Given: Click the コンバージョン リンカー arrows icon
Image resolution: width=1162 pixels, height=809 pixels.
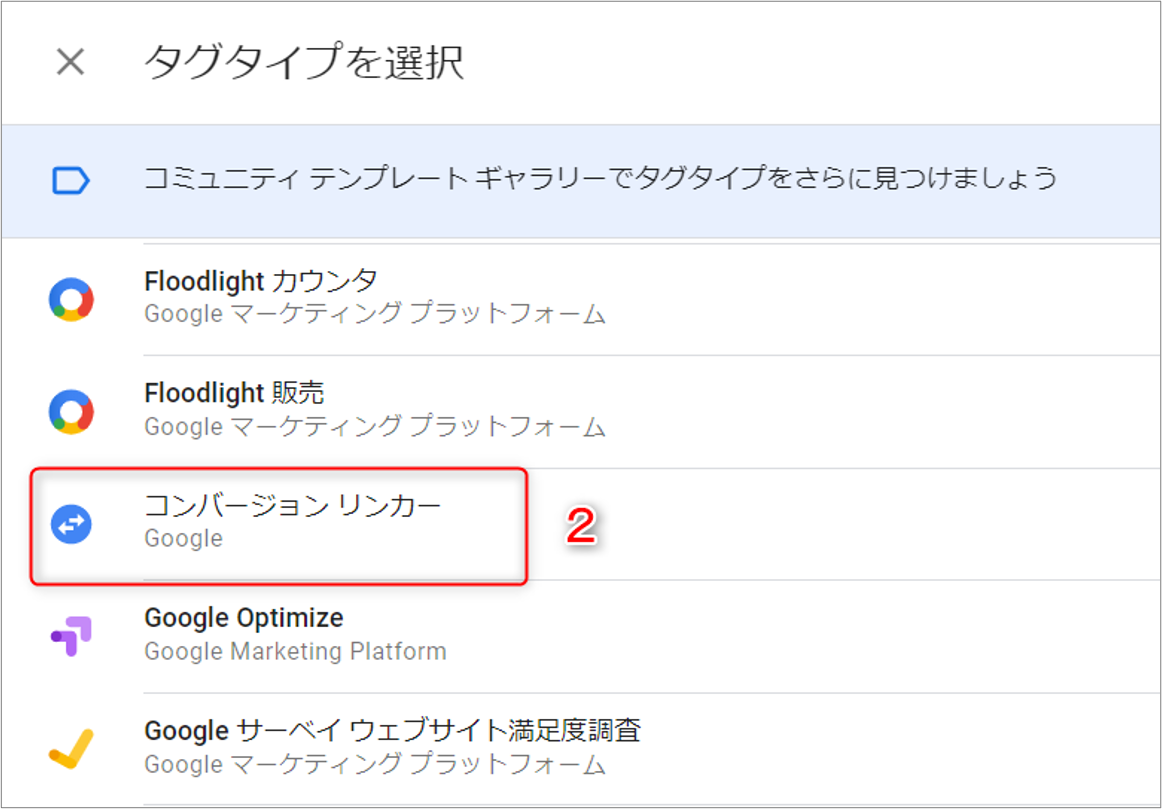Looking at the screenshot, I should point(71,524).
